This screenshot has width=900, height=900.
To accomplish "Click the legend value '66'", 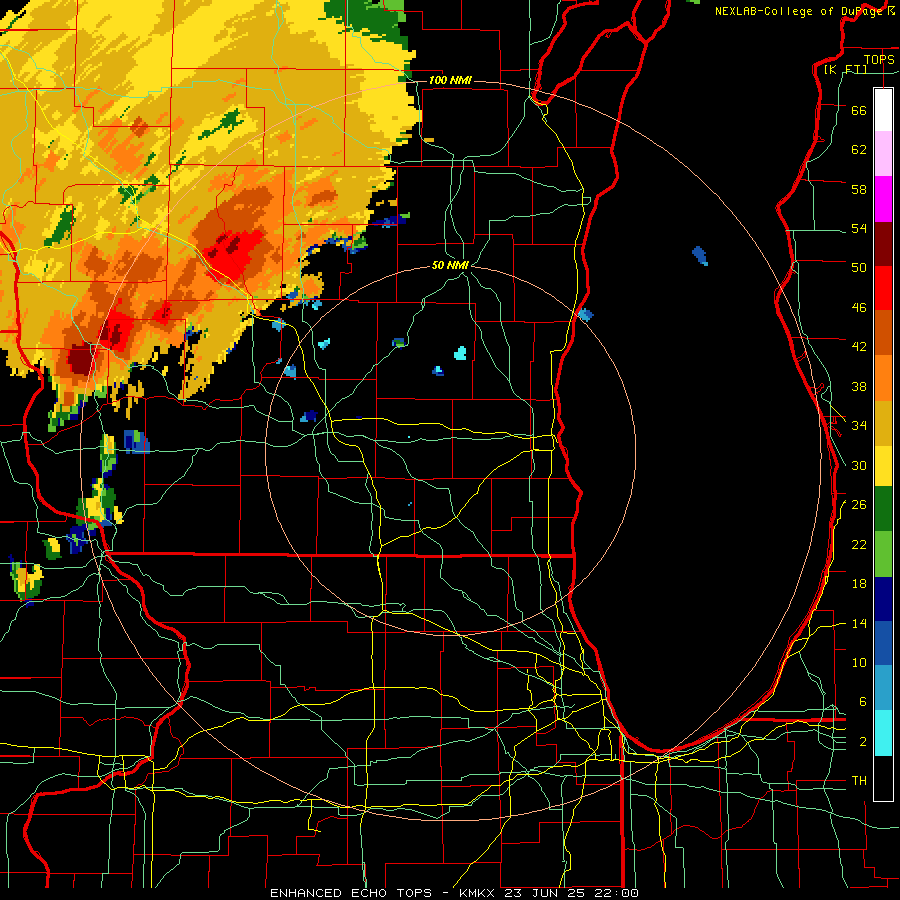I will [859, 110].
